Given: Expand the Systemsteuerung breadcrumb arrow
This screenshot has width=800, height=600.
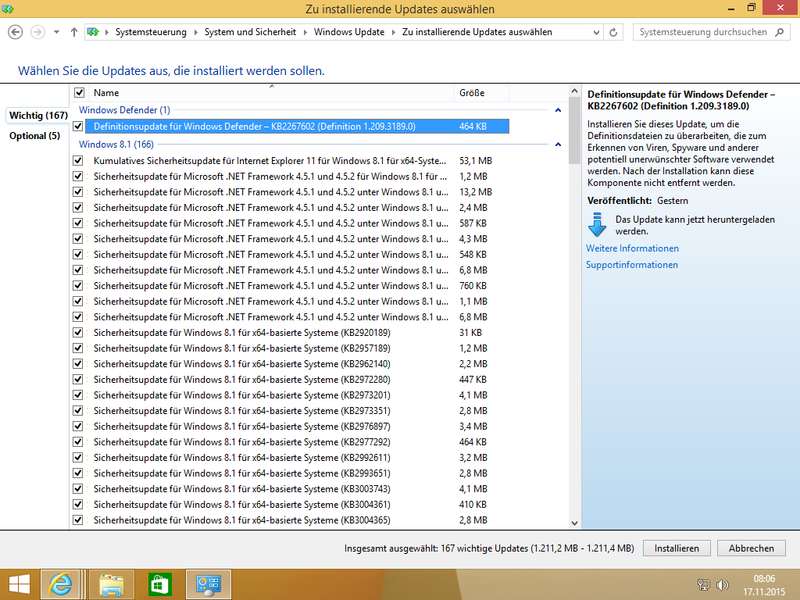Looking at the screenshot, I should click(x=195, y=32).
